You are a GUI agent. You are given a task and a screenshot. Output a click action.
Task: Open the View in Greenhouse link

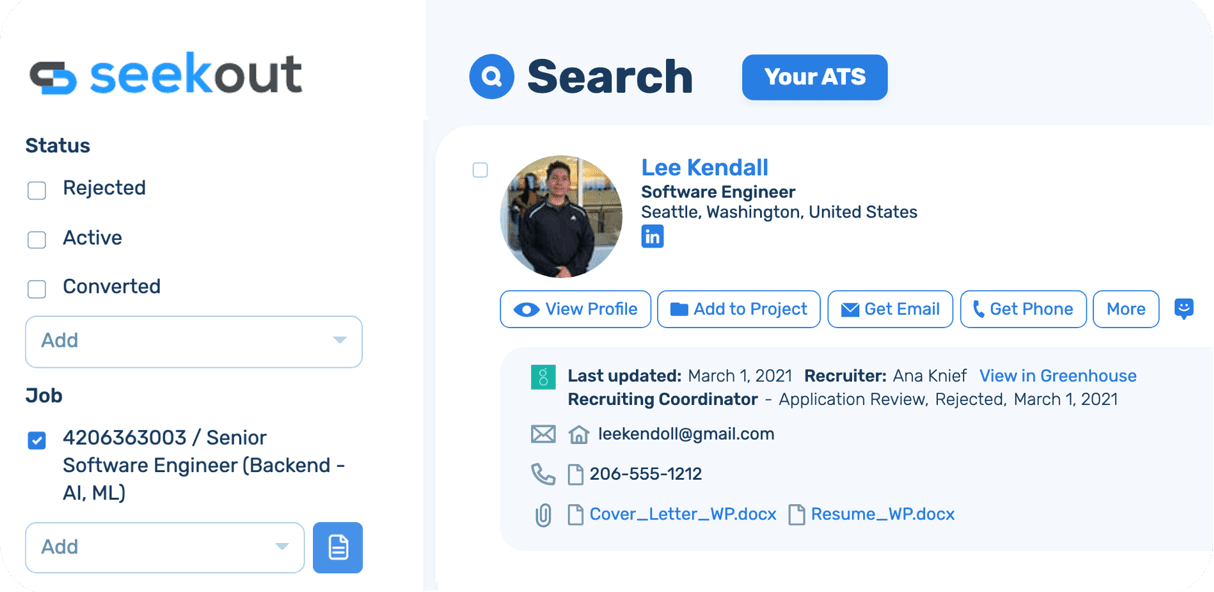[x=1057, y=376]
